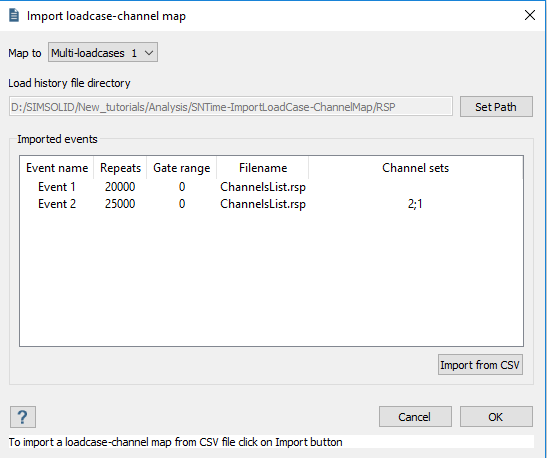Click the Filename column header
The width and height of the screenshot is (547, 458).
point(263,168)
